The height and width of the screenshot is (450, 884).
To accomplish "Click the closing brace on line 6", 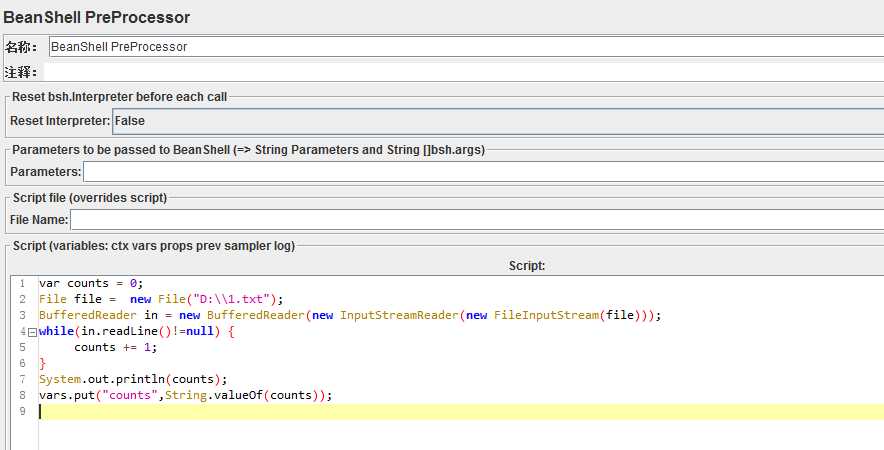I will pos(42,363).
